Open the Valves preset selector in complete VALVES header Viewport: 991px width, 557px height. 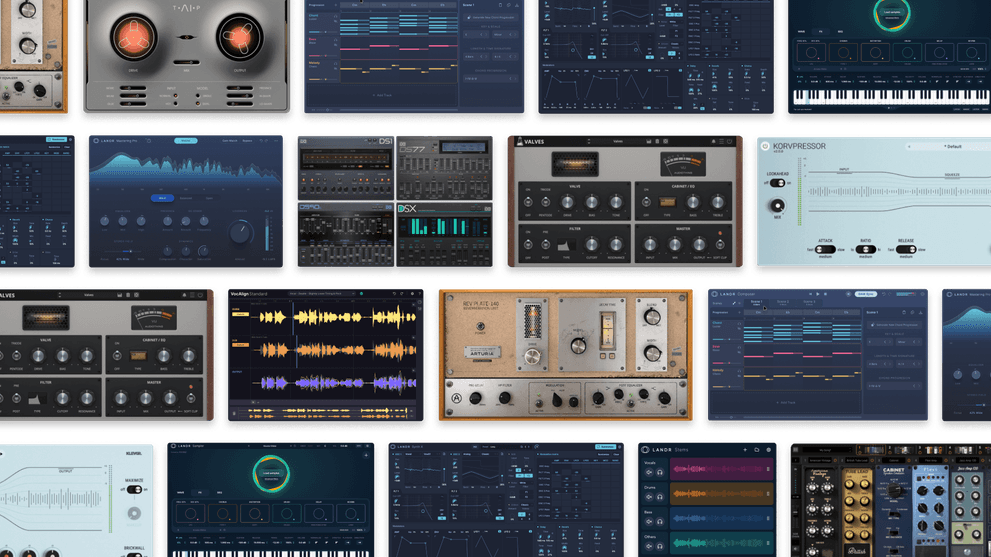(618, 141)
